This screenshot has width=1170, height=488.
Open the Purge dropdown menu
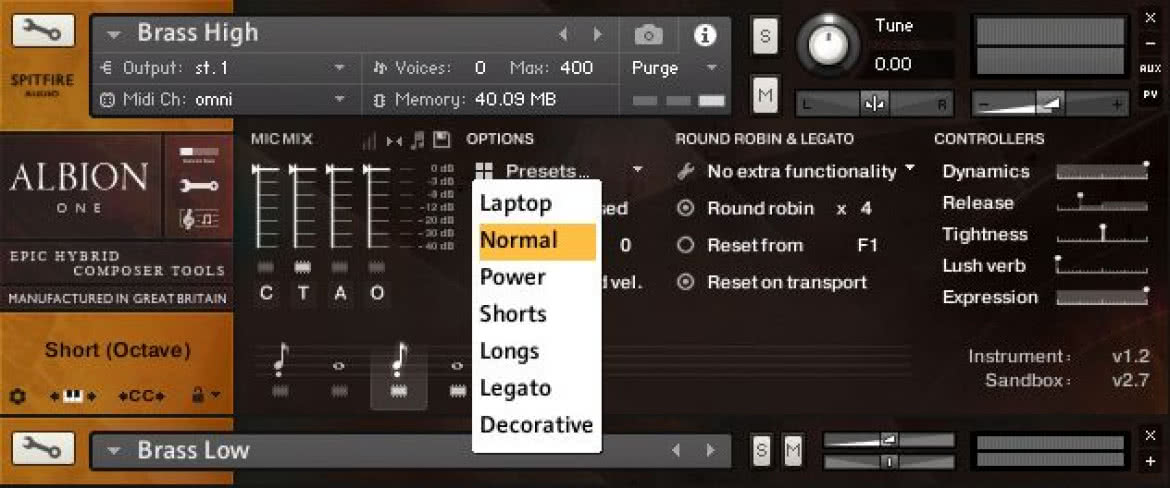[x=710, y=68]
